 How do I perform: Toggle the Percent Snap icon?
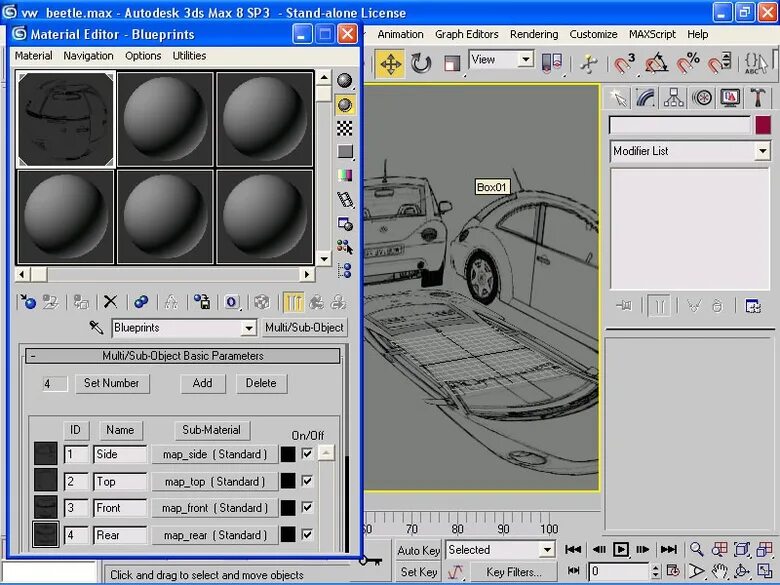click(688, 64)
